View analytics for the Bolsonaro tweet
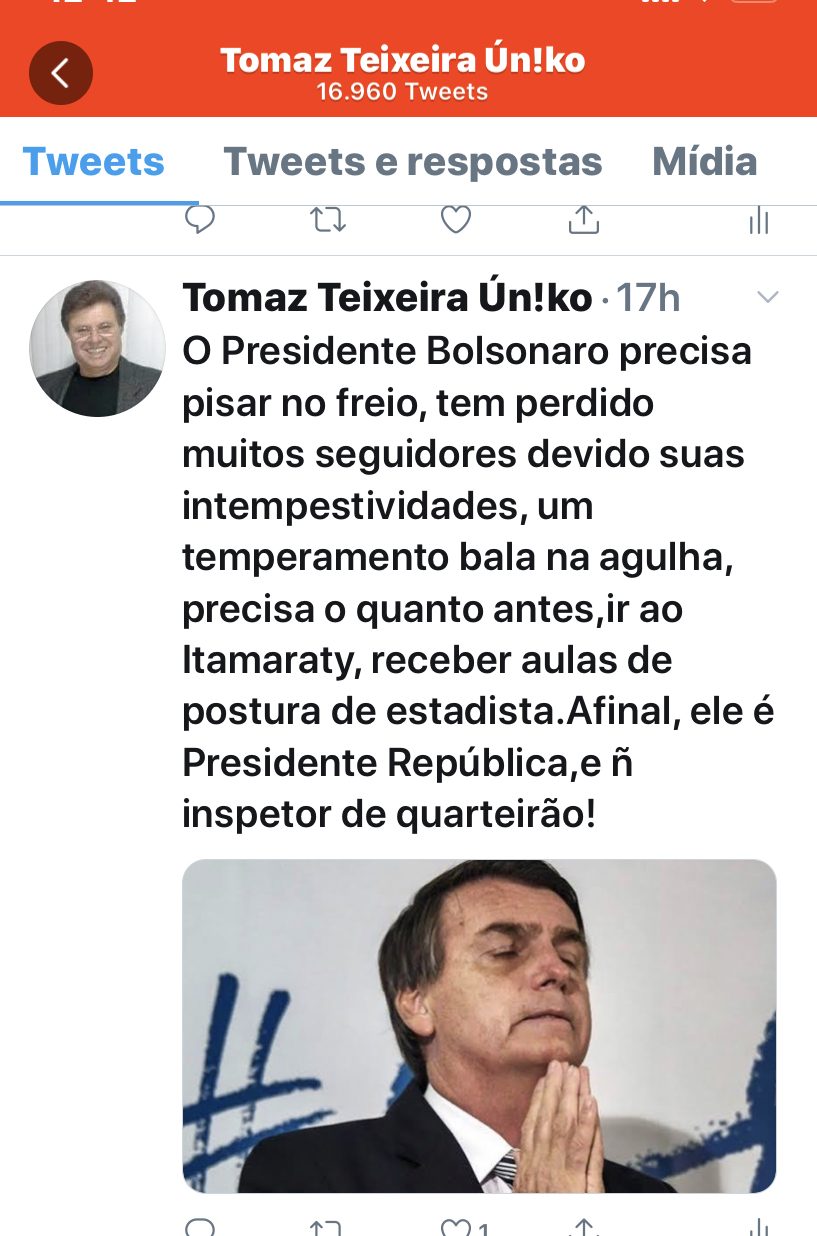The height and width of the screenshot is (1236, 817). pos(759,1227)
